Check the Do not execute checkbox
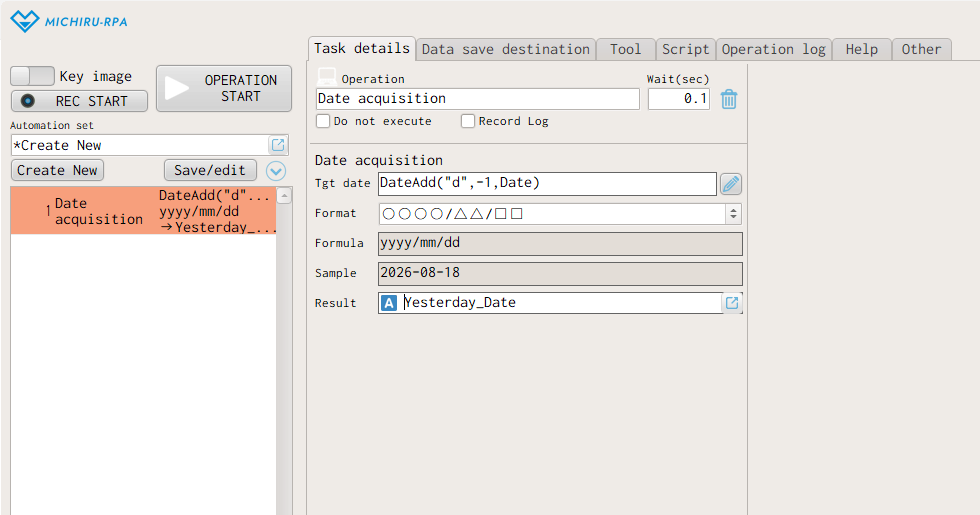This screenshot has width=980, height=515. point(323,121)
